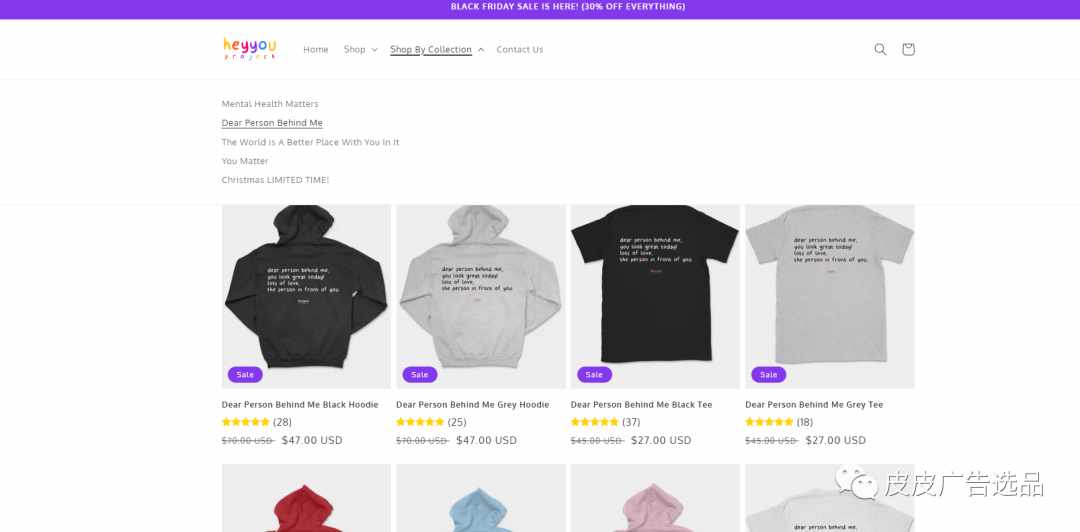
Task: Select Mental Health Matters collection
Action: [x=270, y=103]
